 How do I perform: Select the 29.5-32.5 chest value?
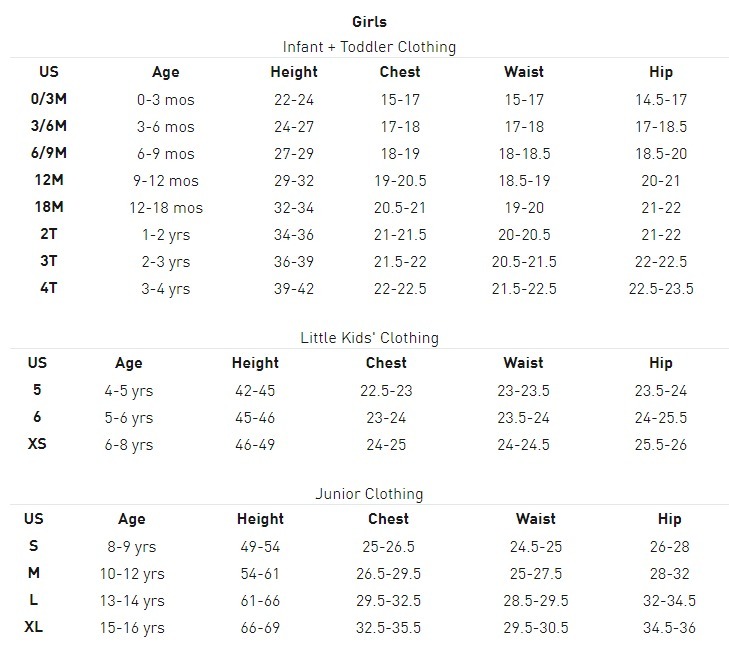pyautogui.click(x=388, y=601)
